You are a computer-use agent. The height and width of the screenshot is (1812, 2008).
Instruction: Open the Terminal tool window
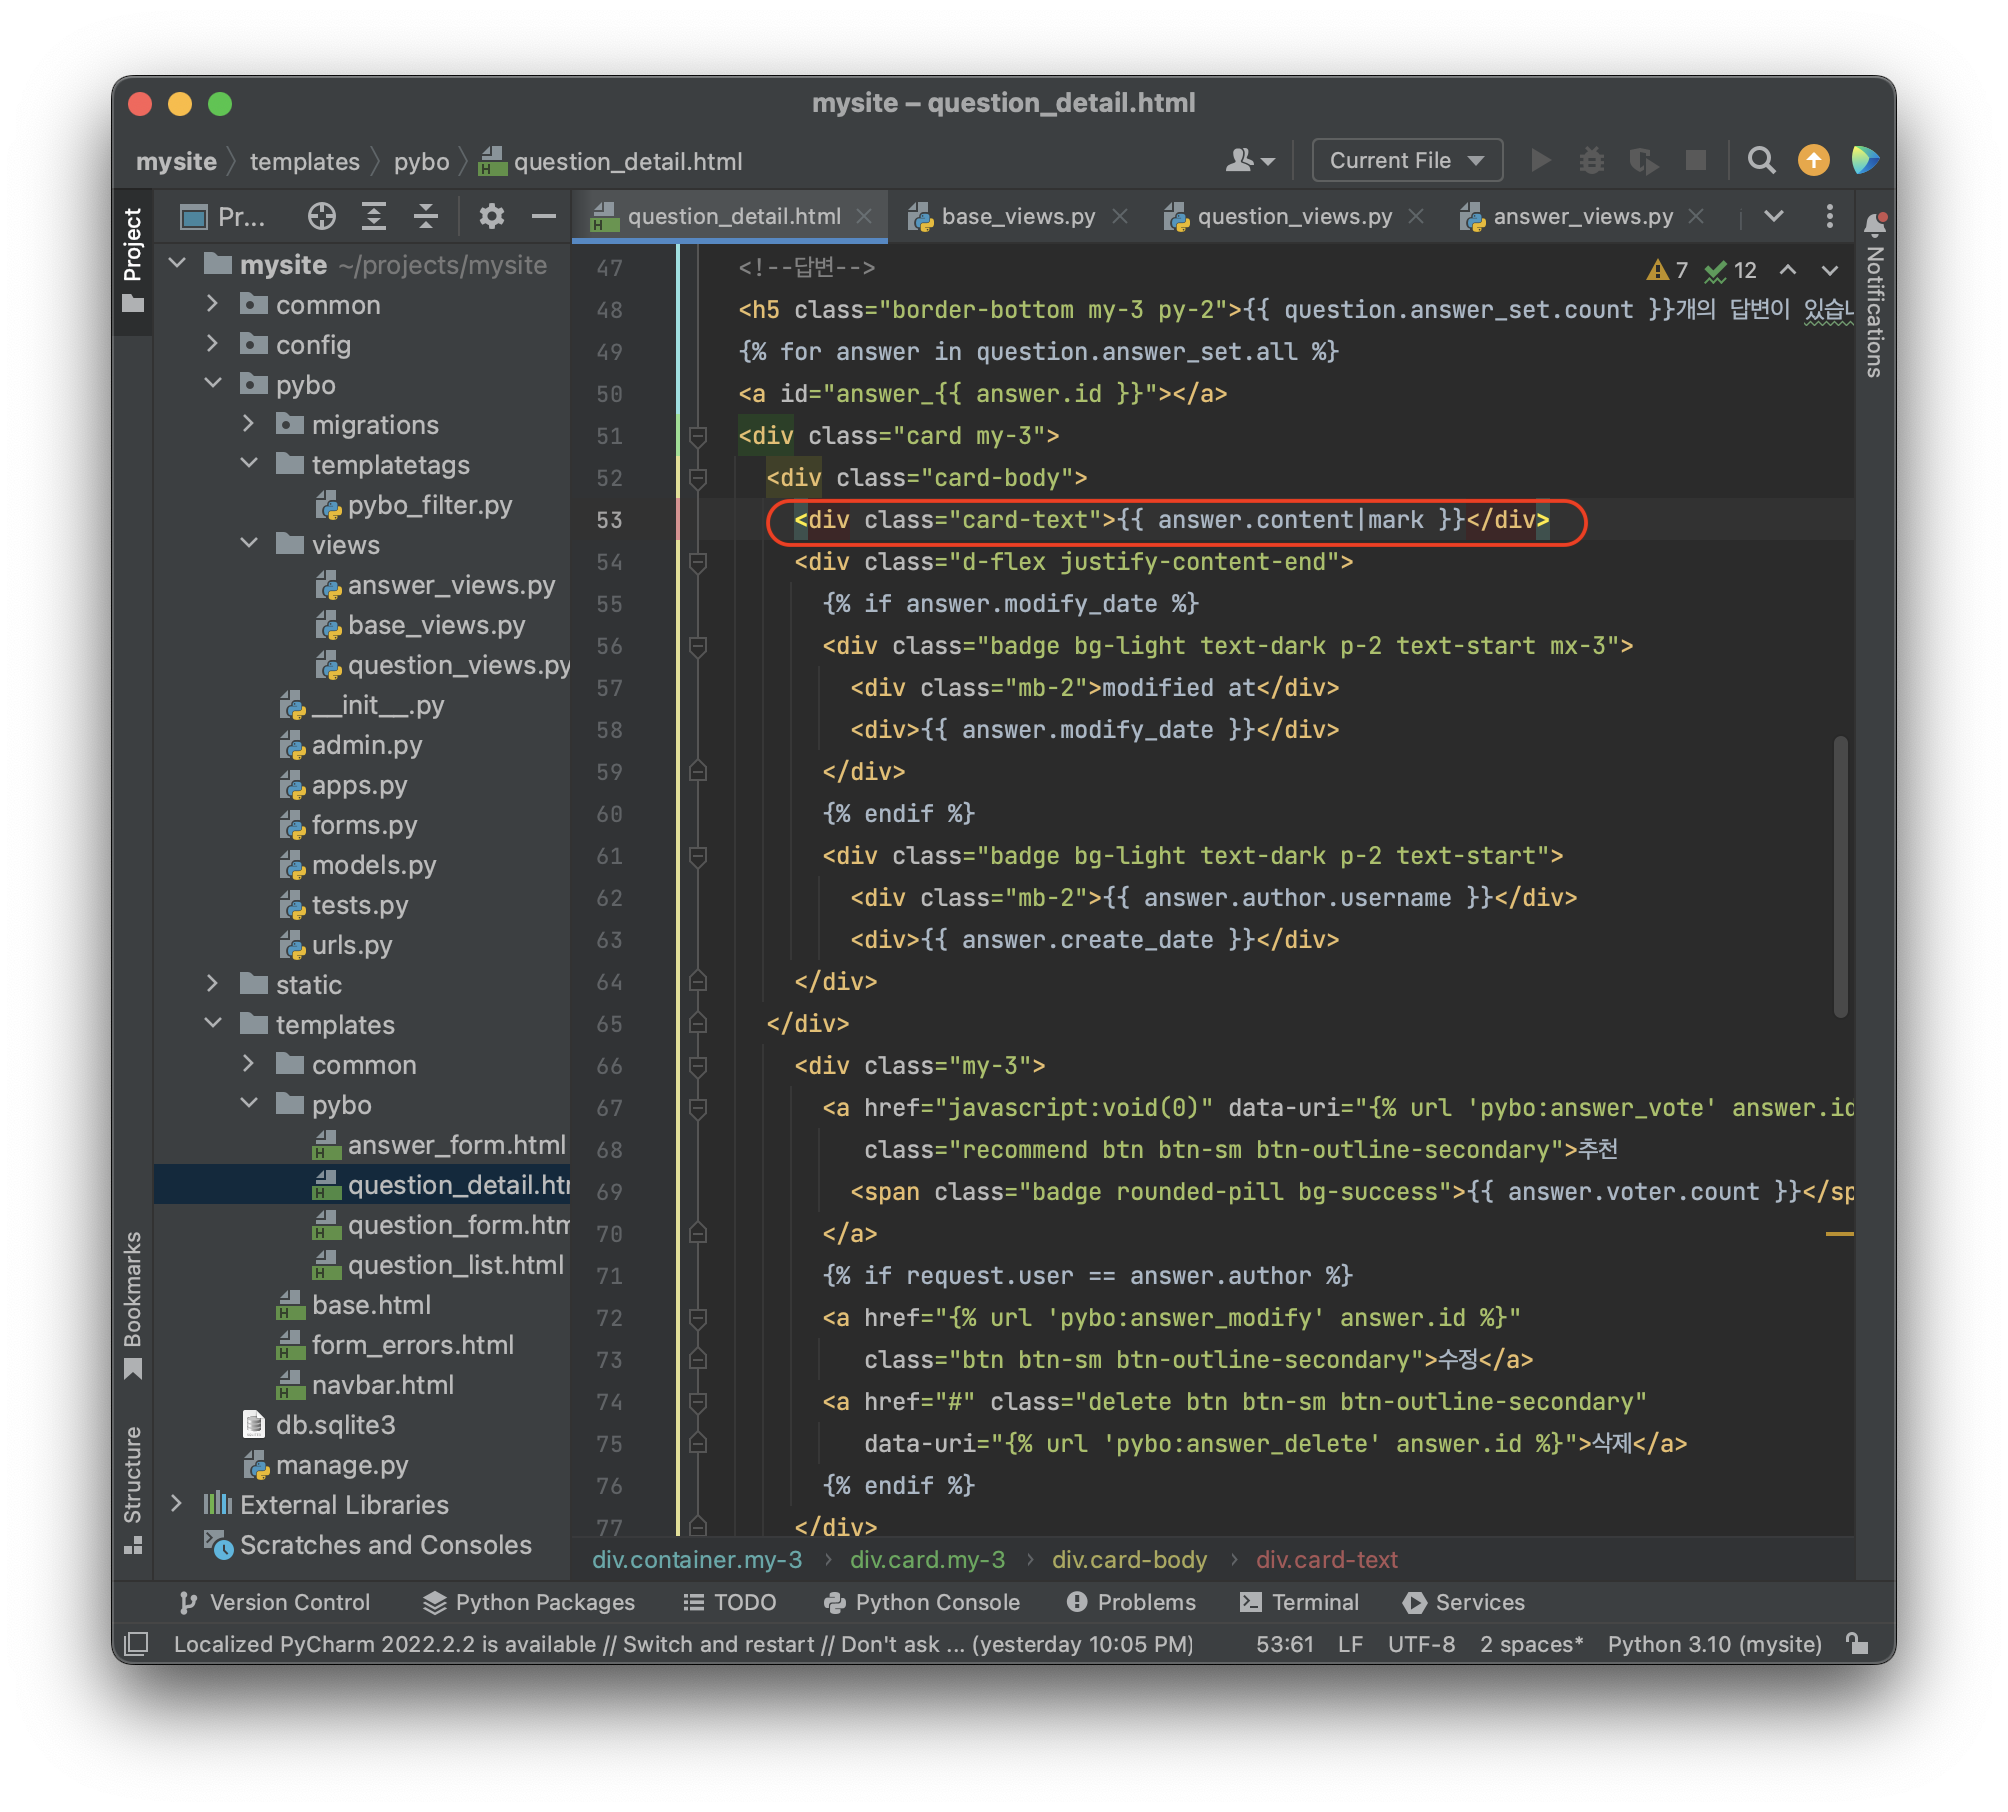(x=1299, y=1602)
